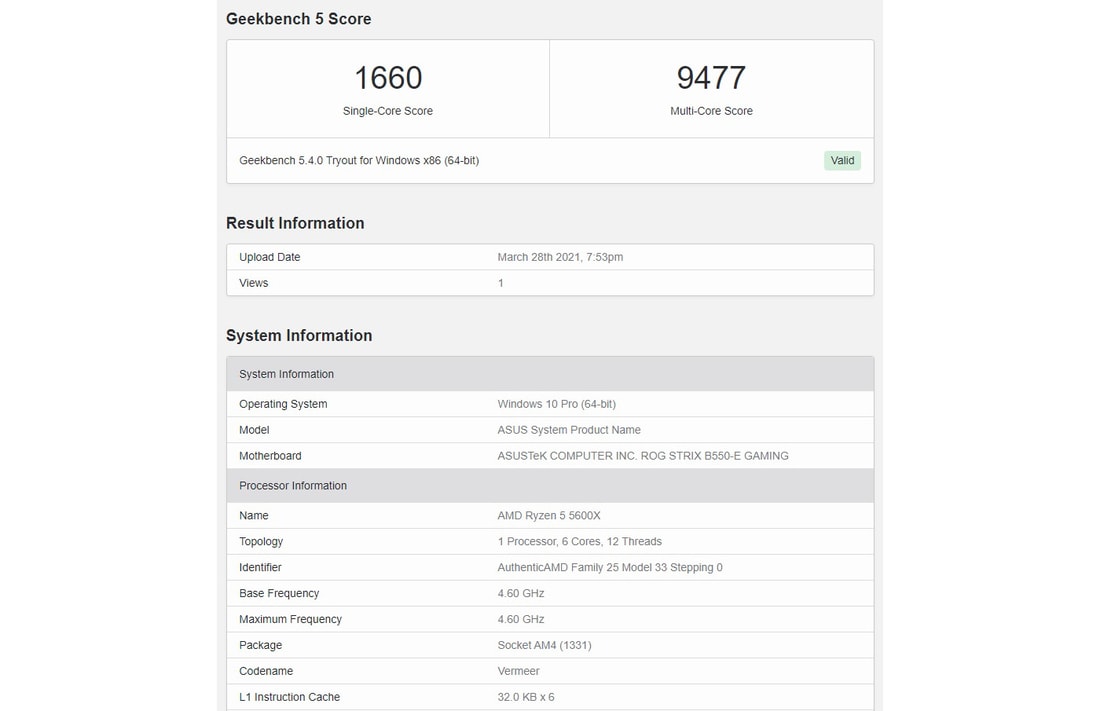The image size is (1100, 711).
Task: Click the Result Information heading
Action: tap(295, 223)
